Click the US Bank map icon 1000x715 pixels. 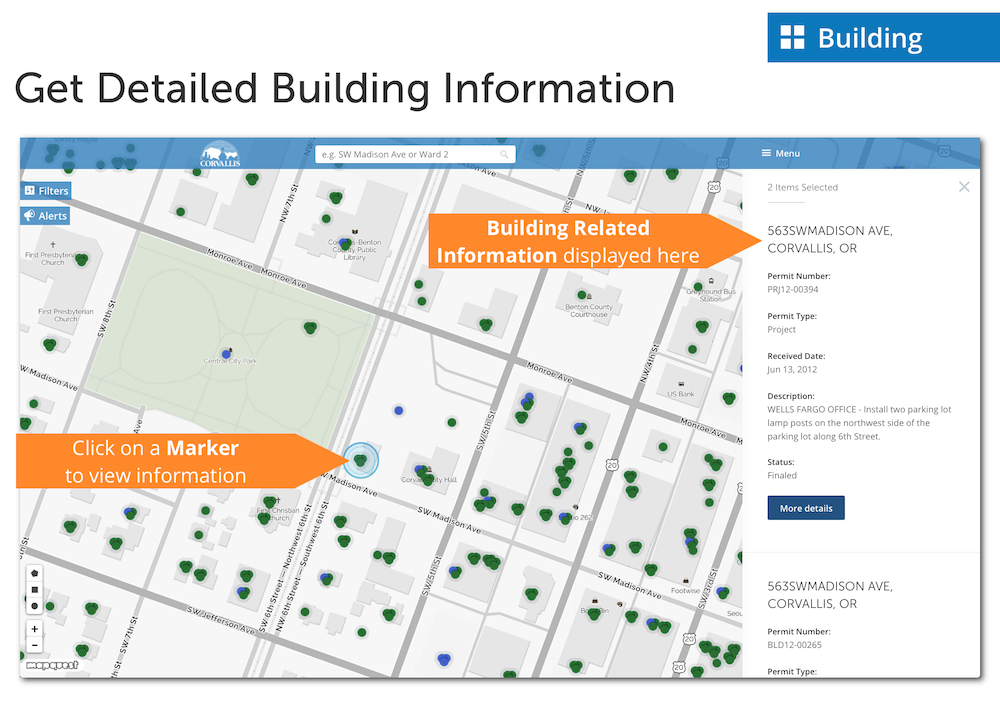pos(681,384)
